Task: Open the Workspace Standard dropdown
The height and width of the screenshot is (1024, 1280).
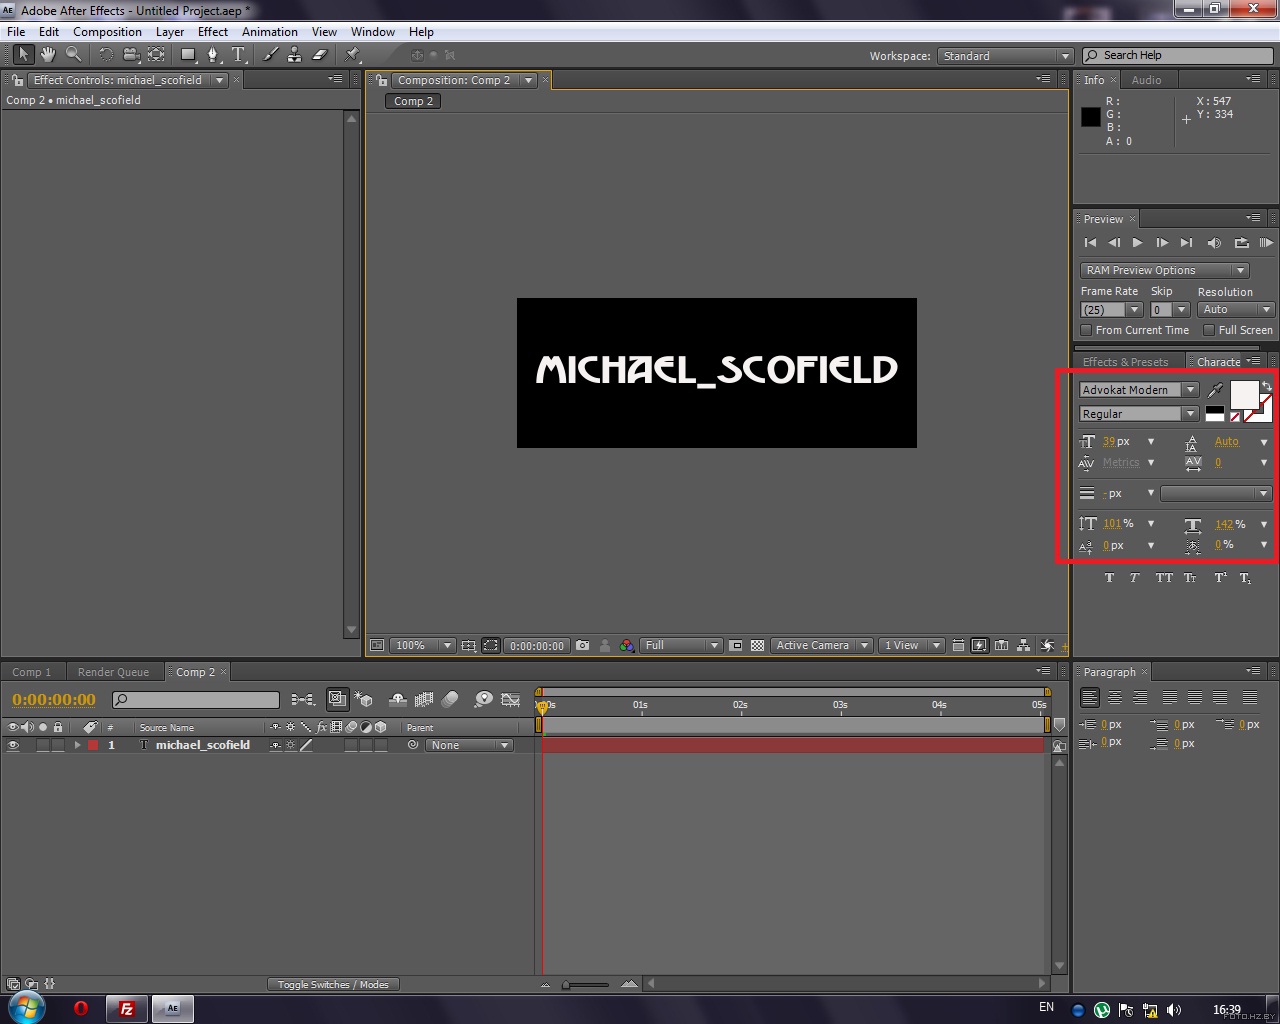Action: point(1005,56)
